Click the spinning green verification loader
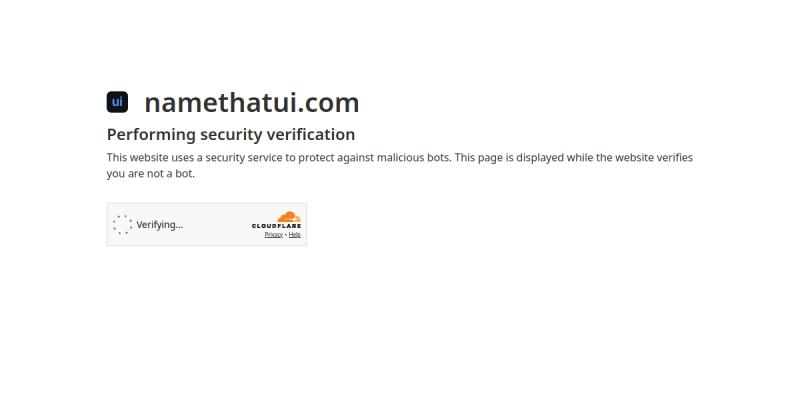 (122, 224)
